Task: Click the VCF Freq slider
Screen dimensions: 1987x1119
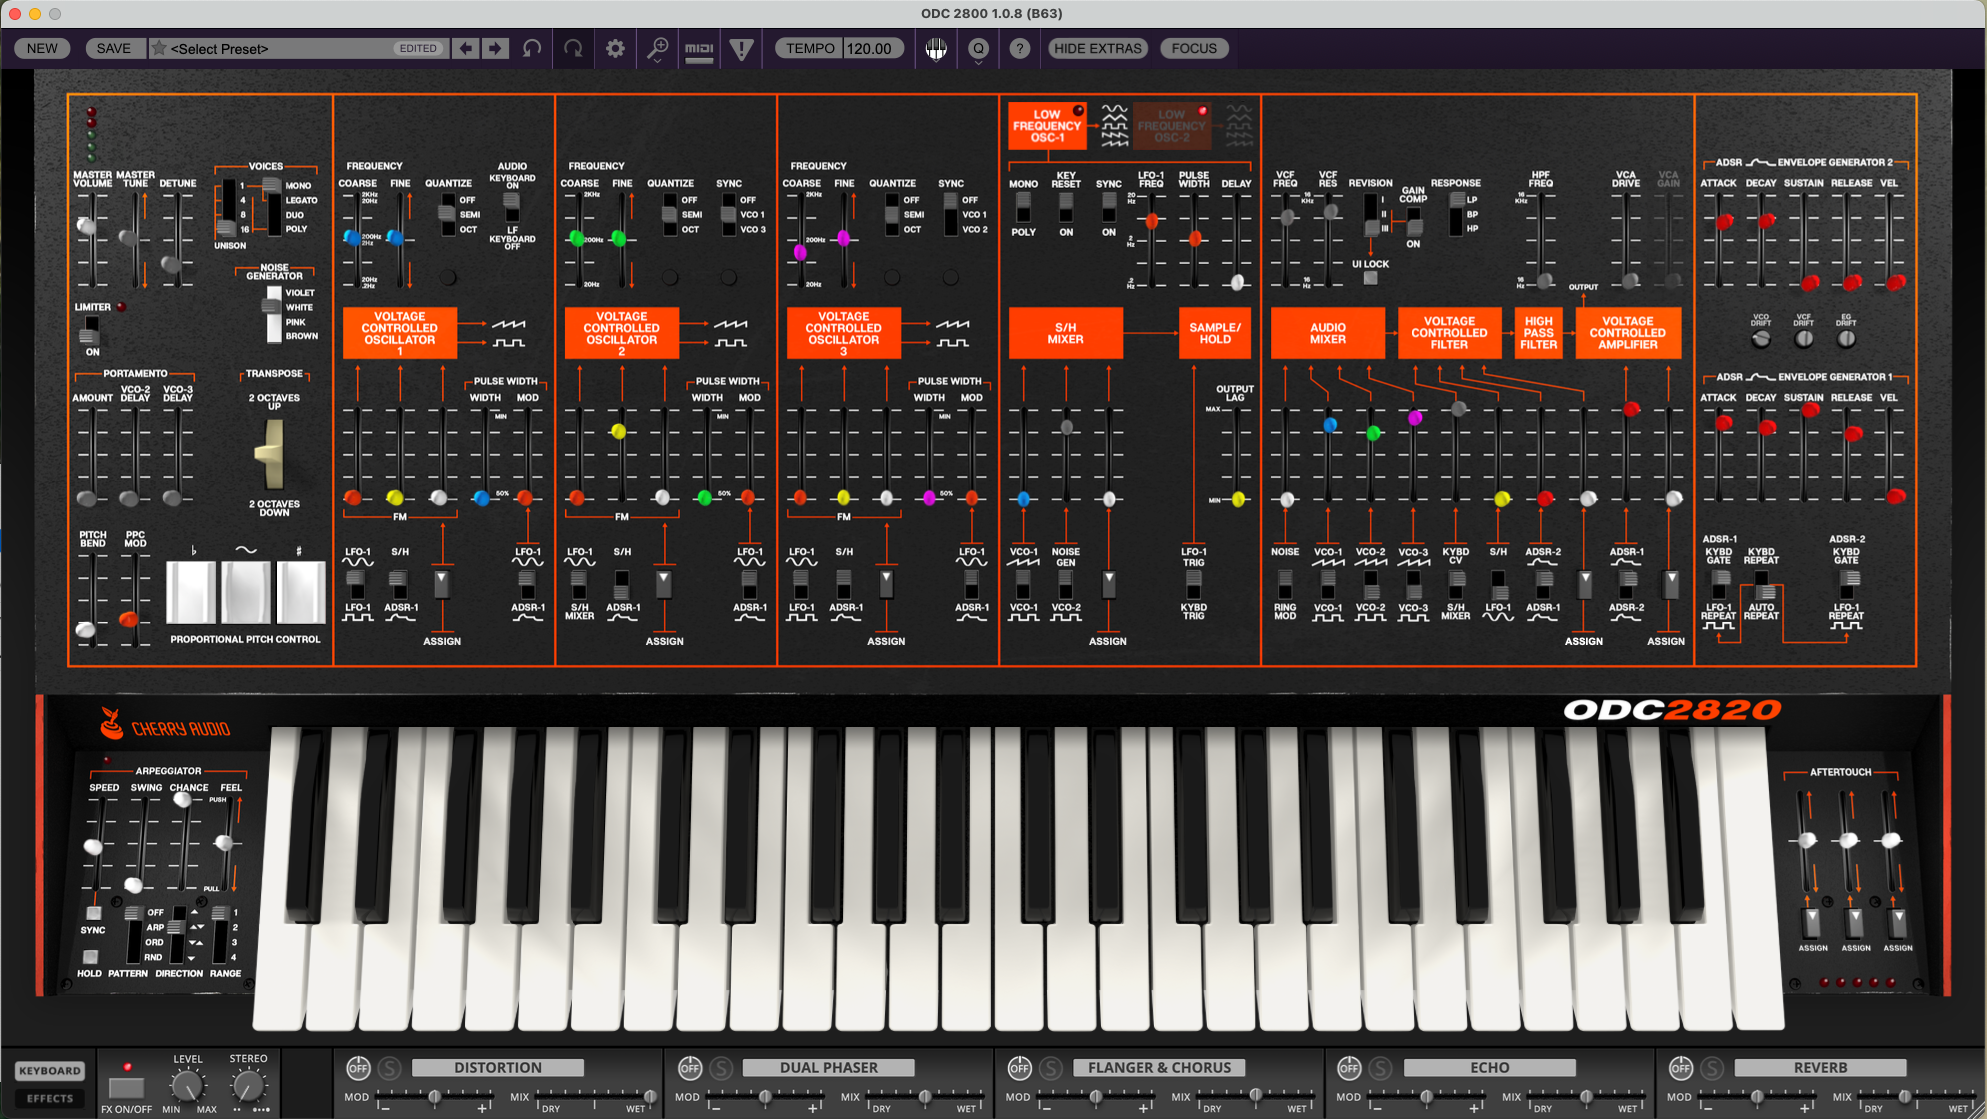Action: click(1287, 217)
